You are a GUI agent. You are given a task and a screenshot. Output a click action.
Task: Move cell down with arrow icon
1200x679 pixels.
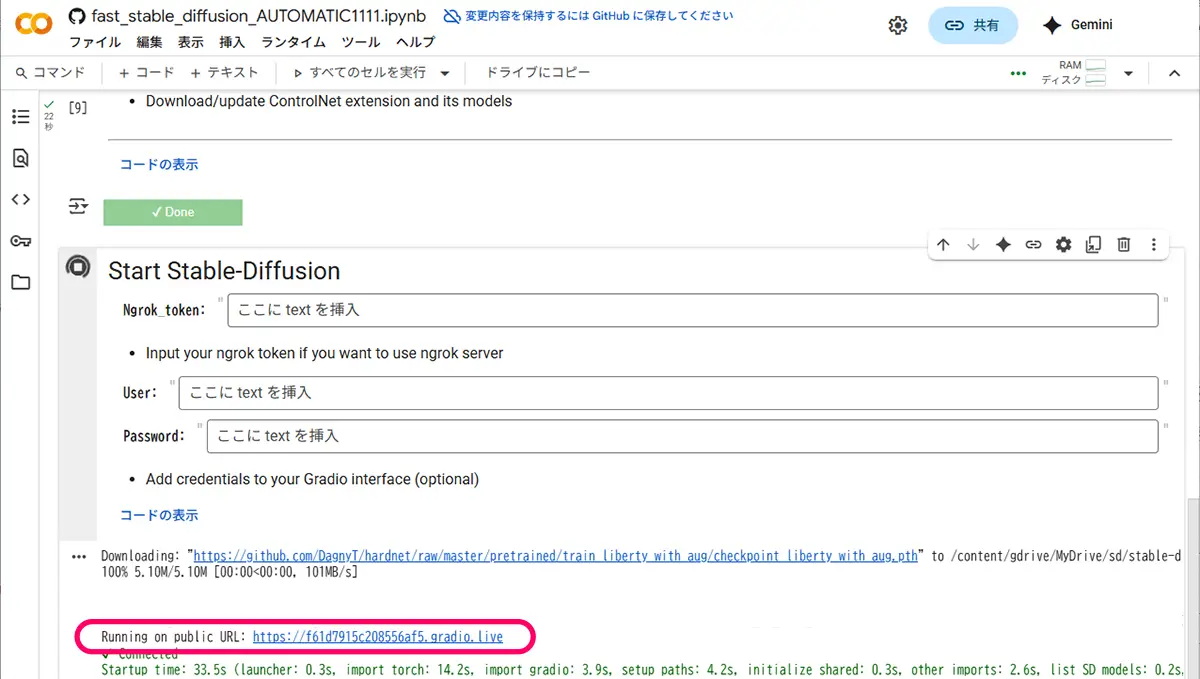pos(973,245)
